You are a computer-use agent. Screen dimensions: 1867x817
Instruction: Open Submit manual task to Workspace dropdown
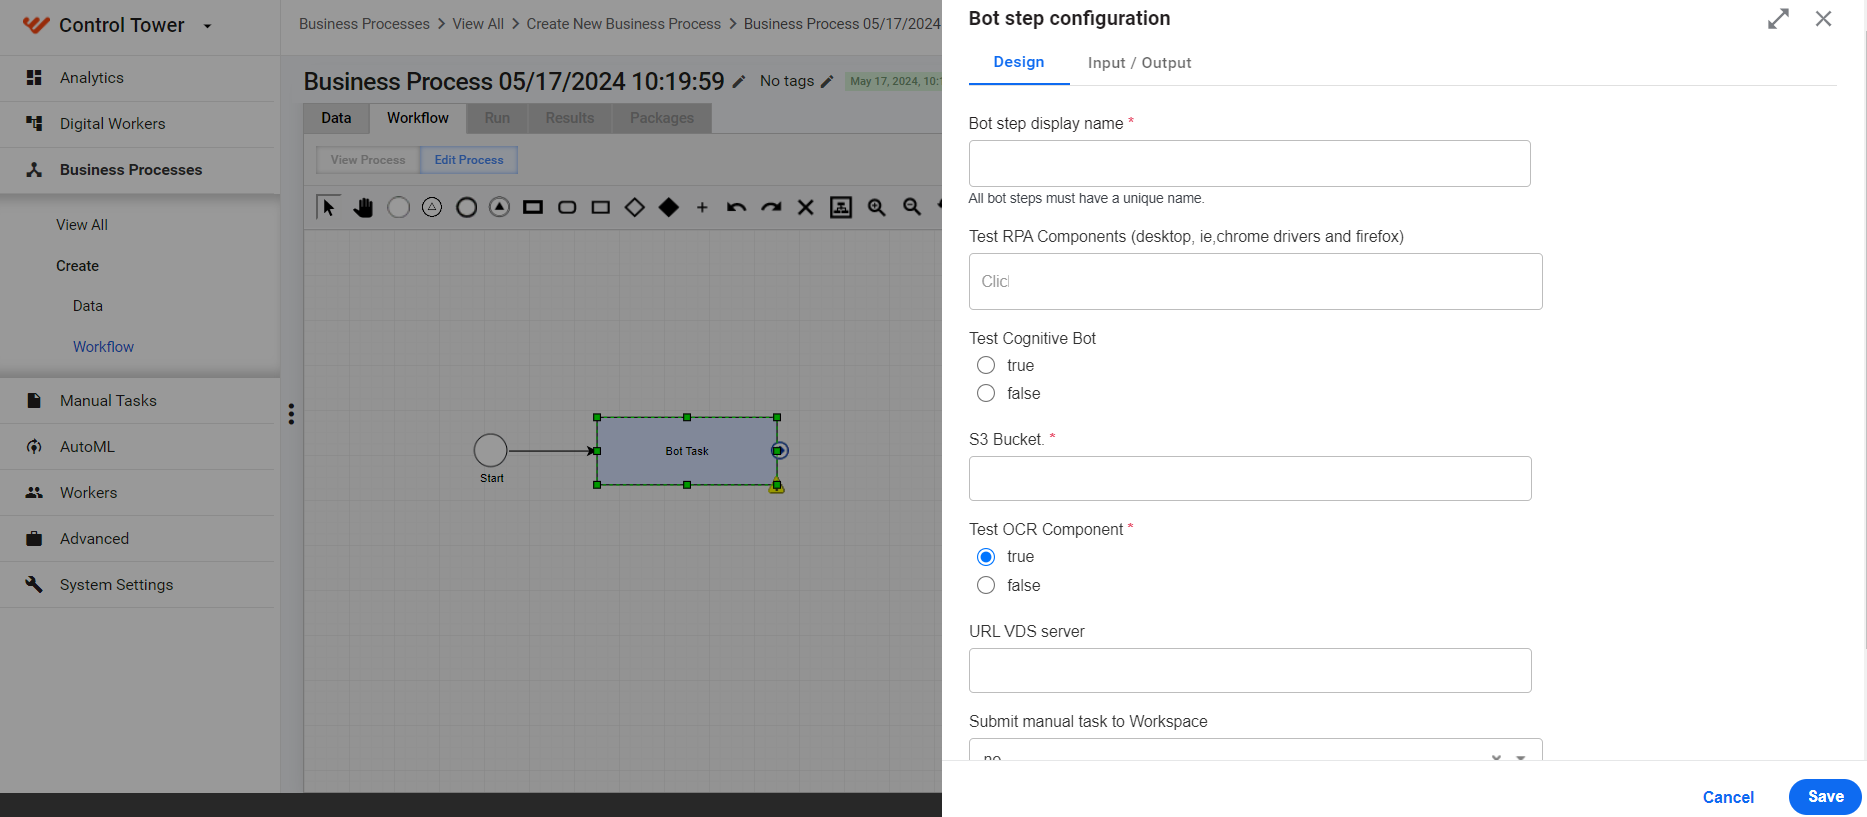point(1255,750)
